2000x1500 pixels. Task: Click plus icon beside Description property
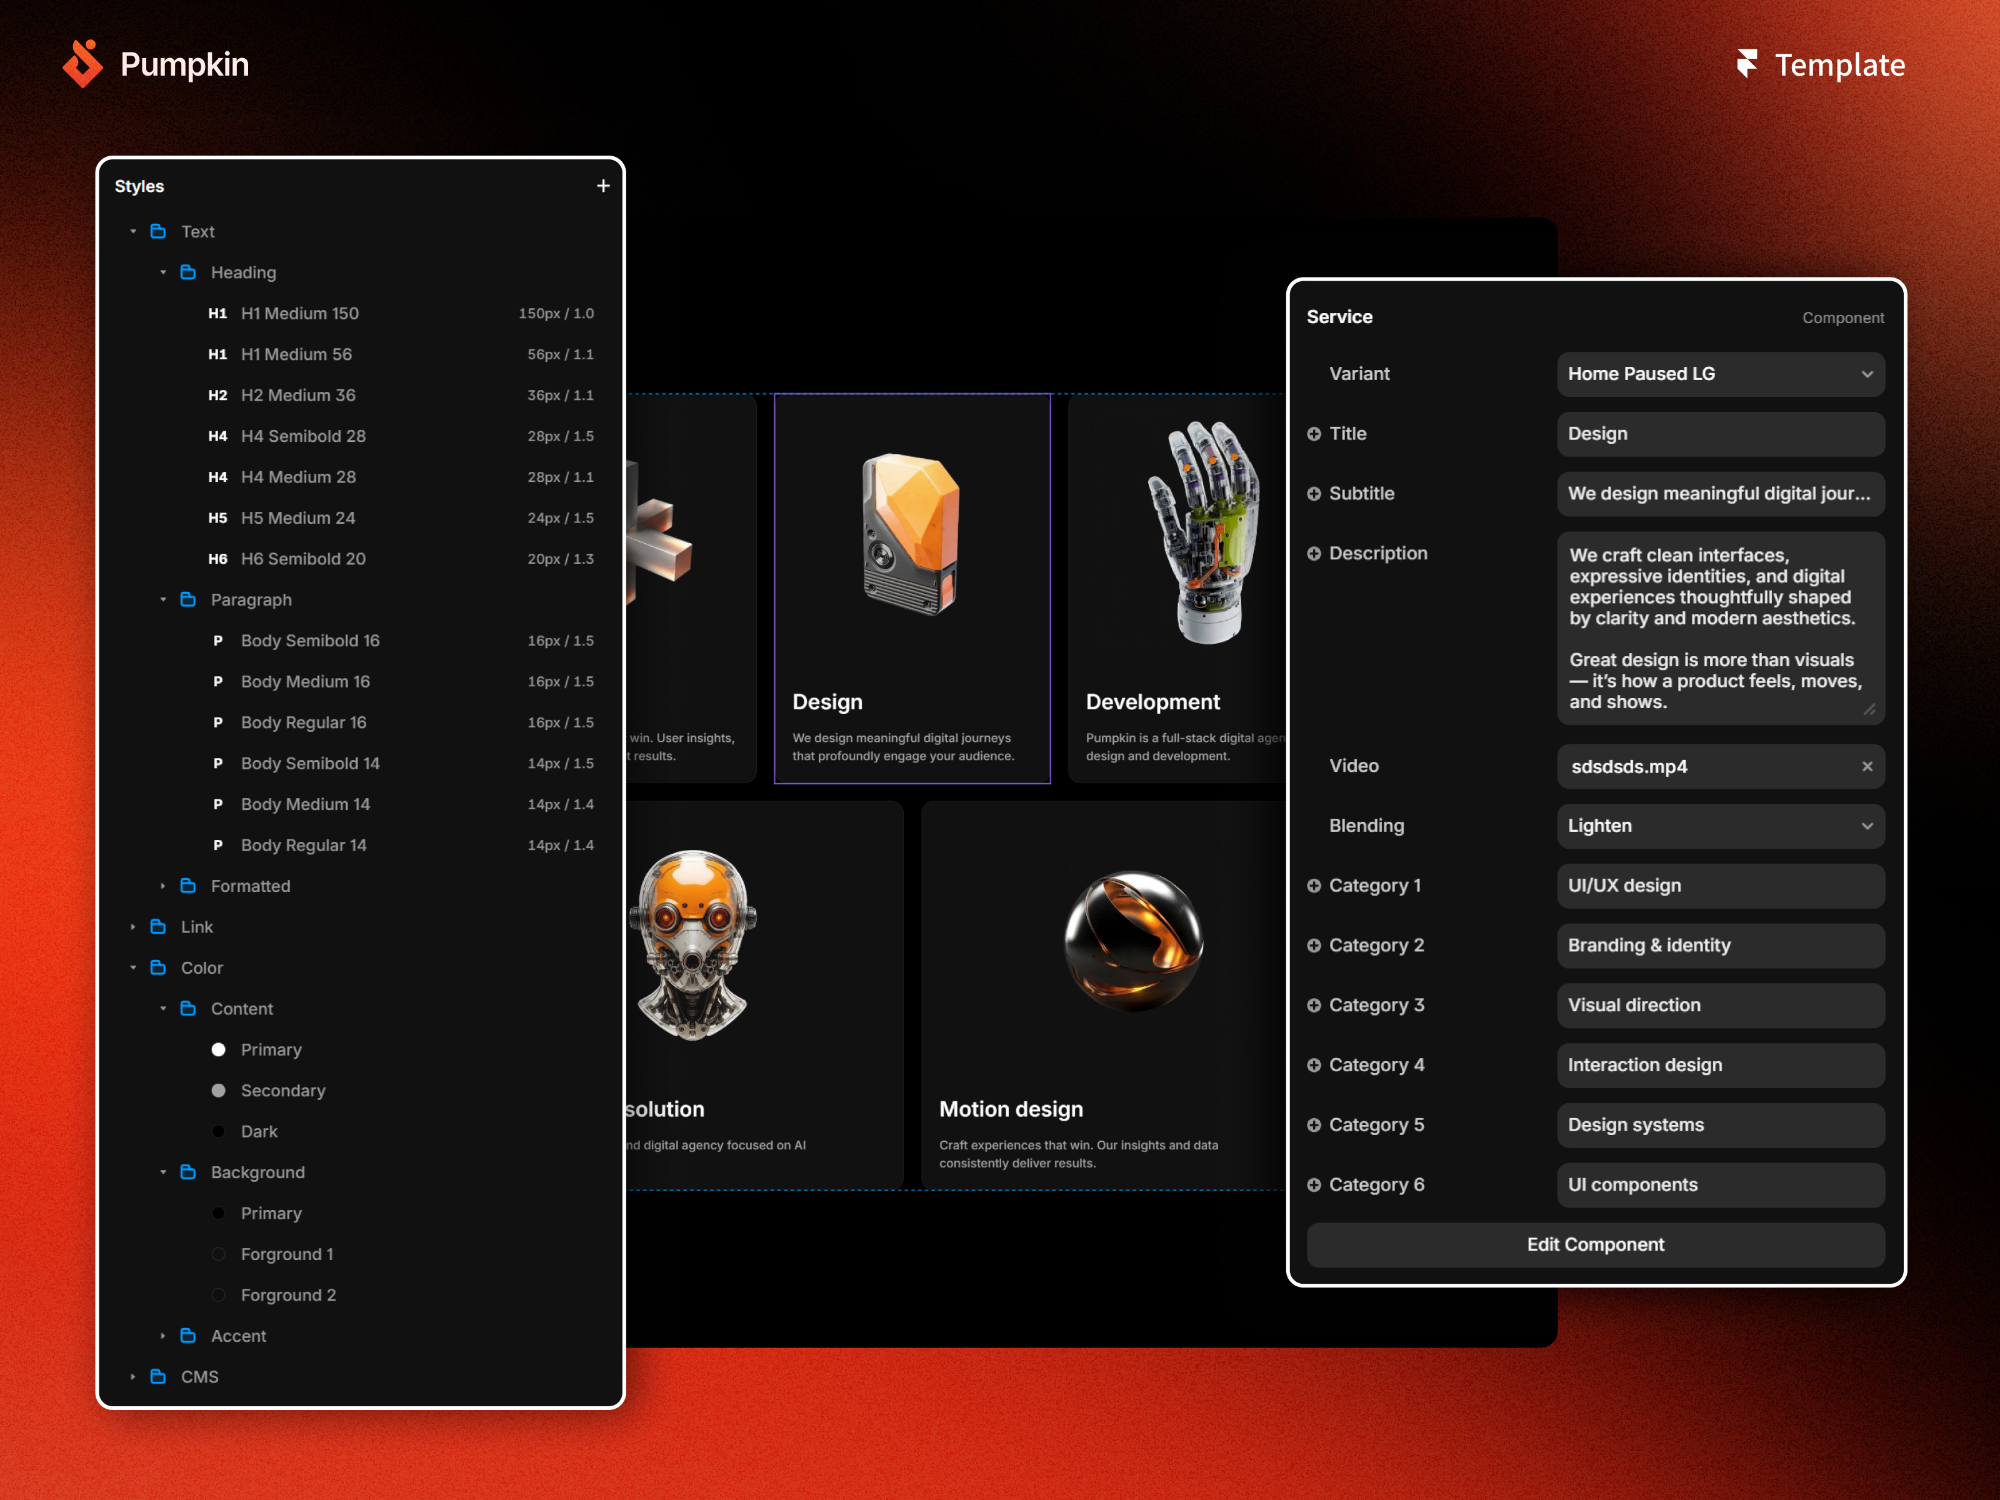tap(1314, 554)
